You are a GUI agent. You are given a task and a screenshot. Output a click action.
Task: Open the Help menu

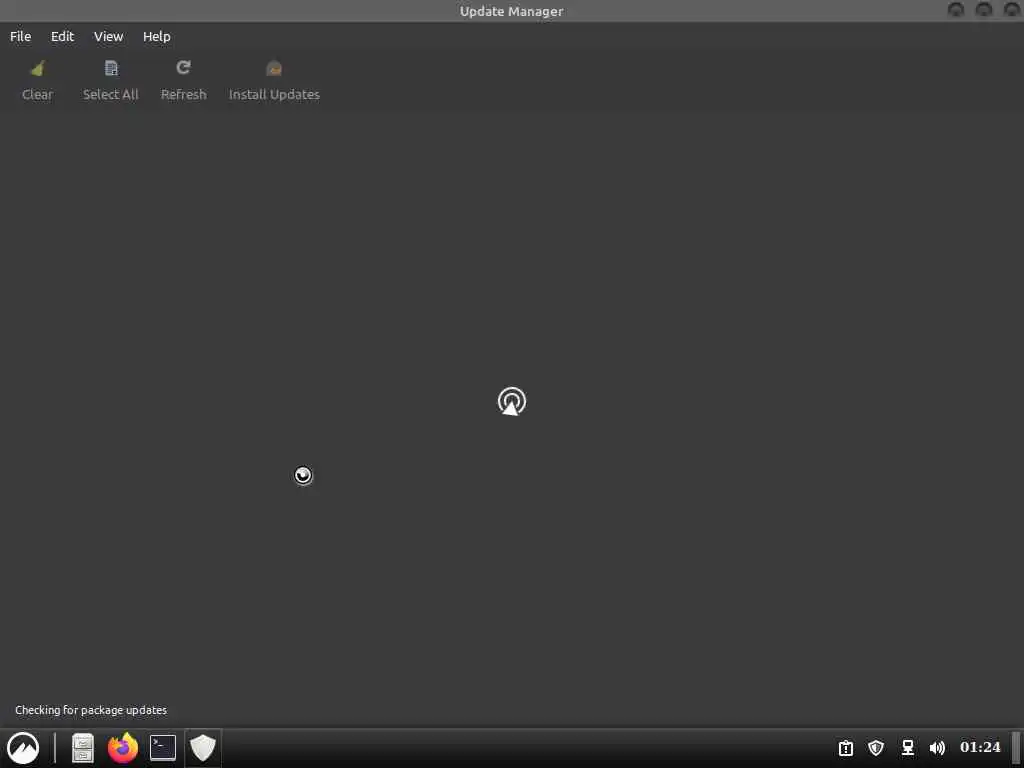pyautogui.click(x=157, y=37)
